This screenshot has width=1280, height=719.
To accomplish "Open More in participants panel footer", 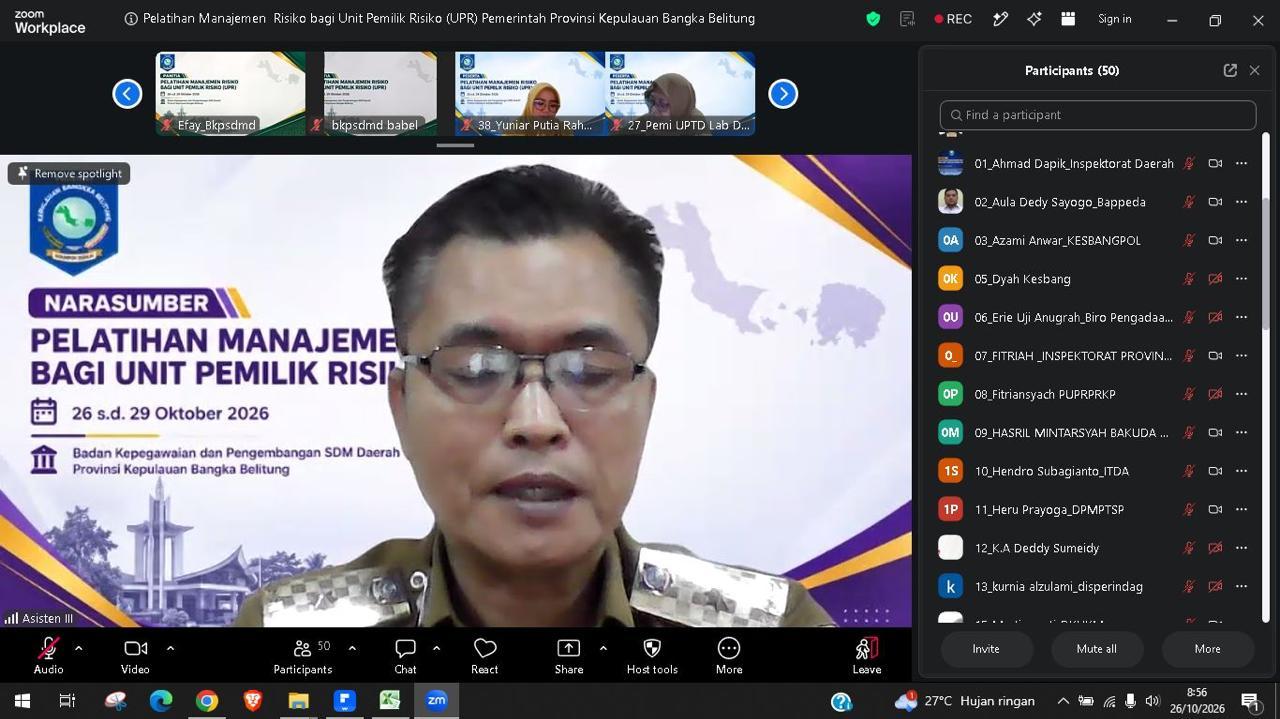I will tap(1207, 649).
